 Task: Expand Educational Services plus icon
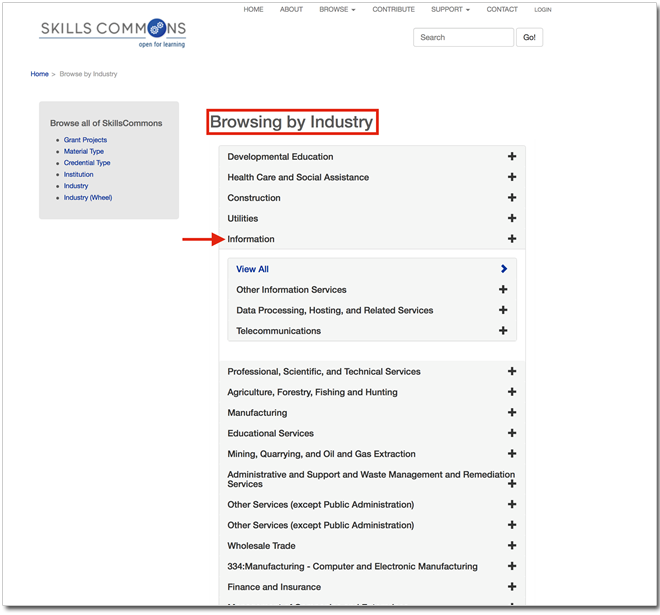click(x=512, y=434)
